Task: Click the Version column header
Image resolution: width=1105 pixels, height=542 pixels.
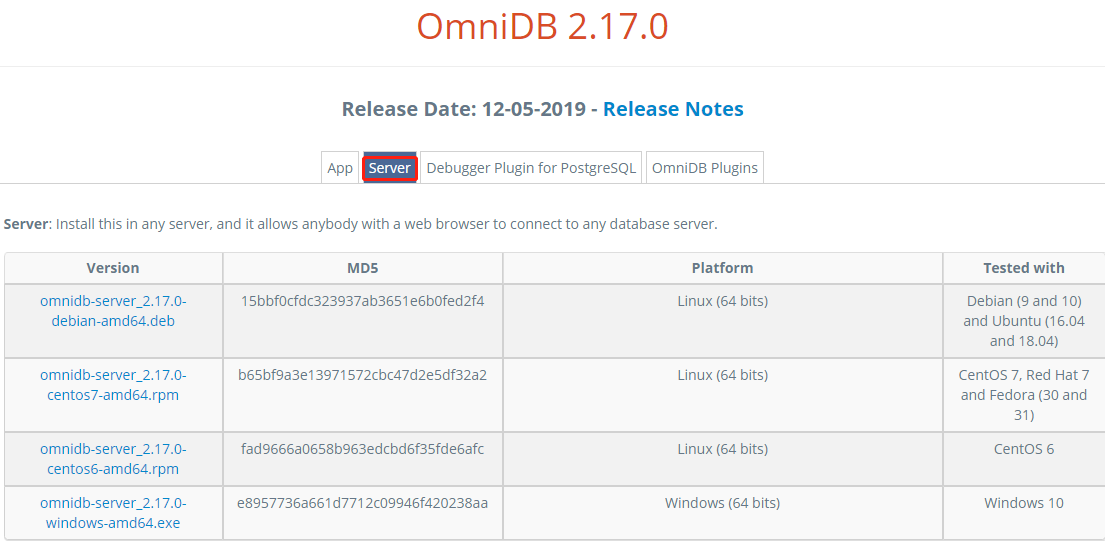Action: click(113, 268)
